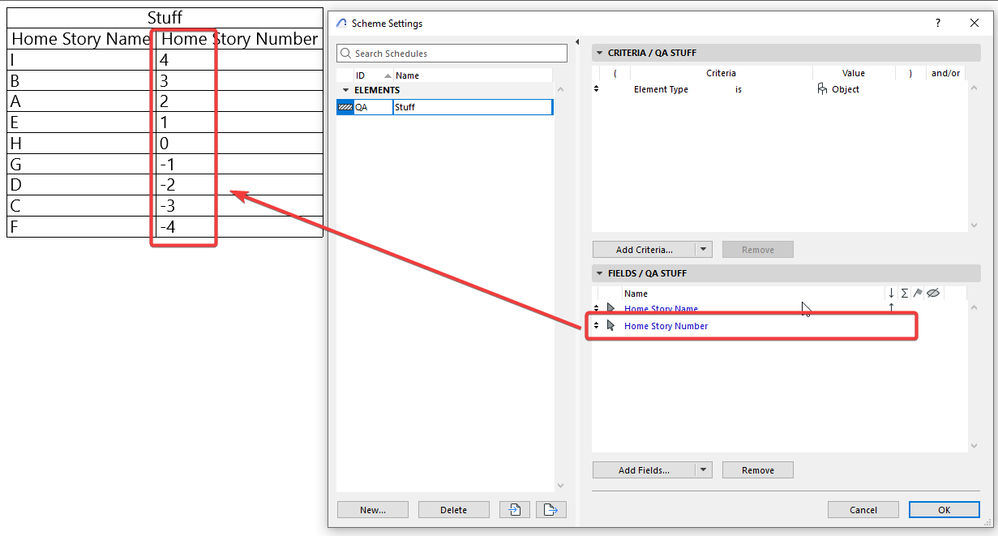Click the open parenthesis column header
Image resolution: width=998 pixels, height=536 pixels.
coord(615,73)
